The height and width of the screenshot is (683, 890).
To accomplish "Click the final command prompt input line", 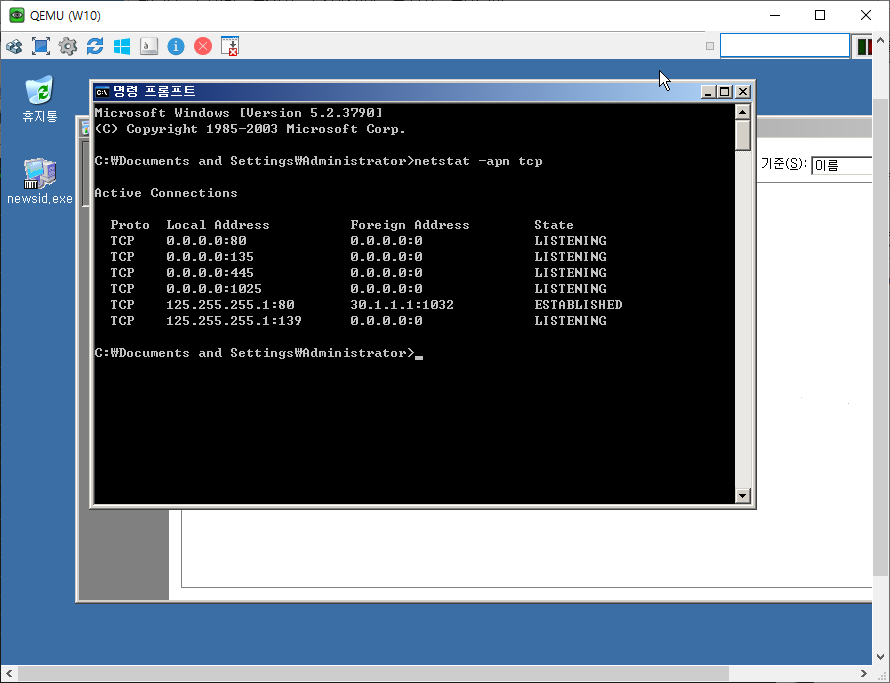I will point(259,353).
